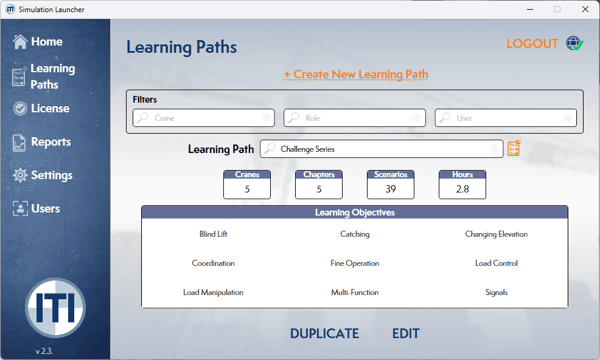This screenshot has height=360, width=600.
Task: Minimize the Simulation Launcher window
Action: [530, 9]
